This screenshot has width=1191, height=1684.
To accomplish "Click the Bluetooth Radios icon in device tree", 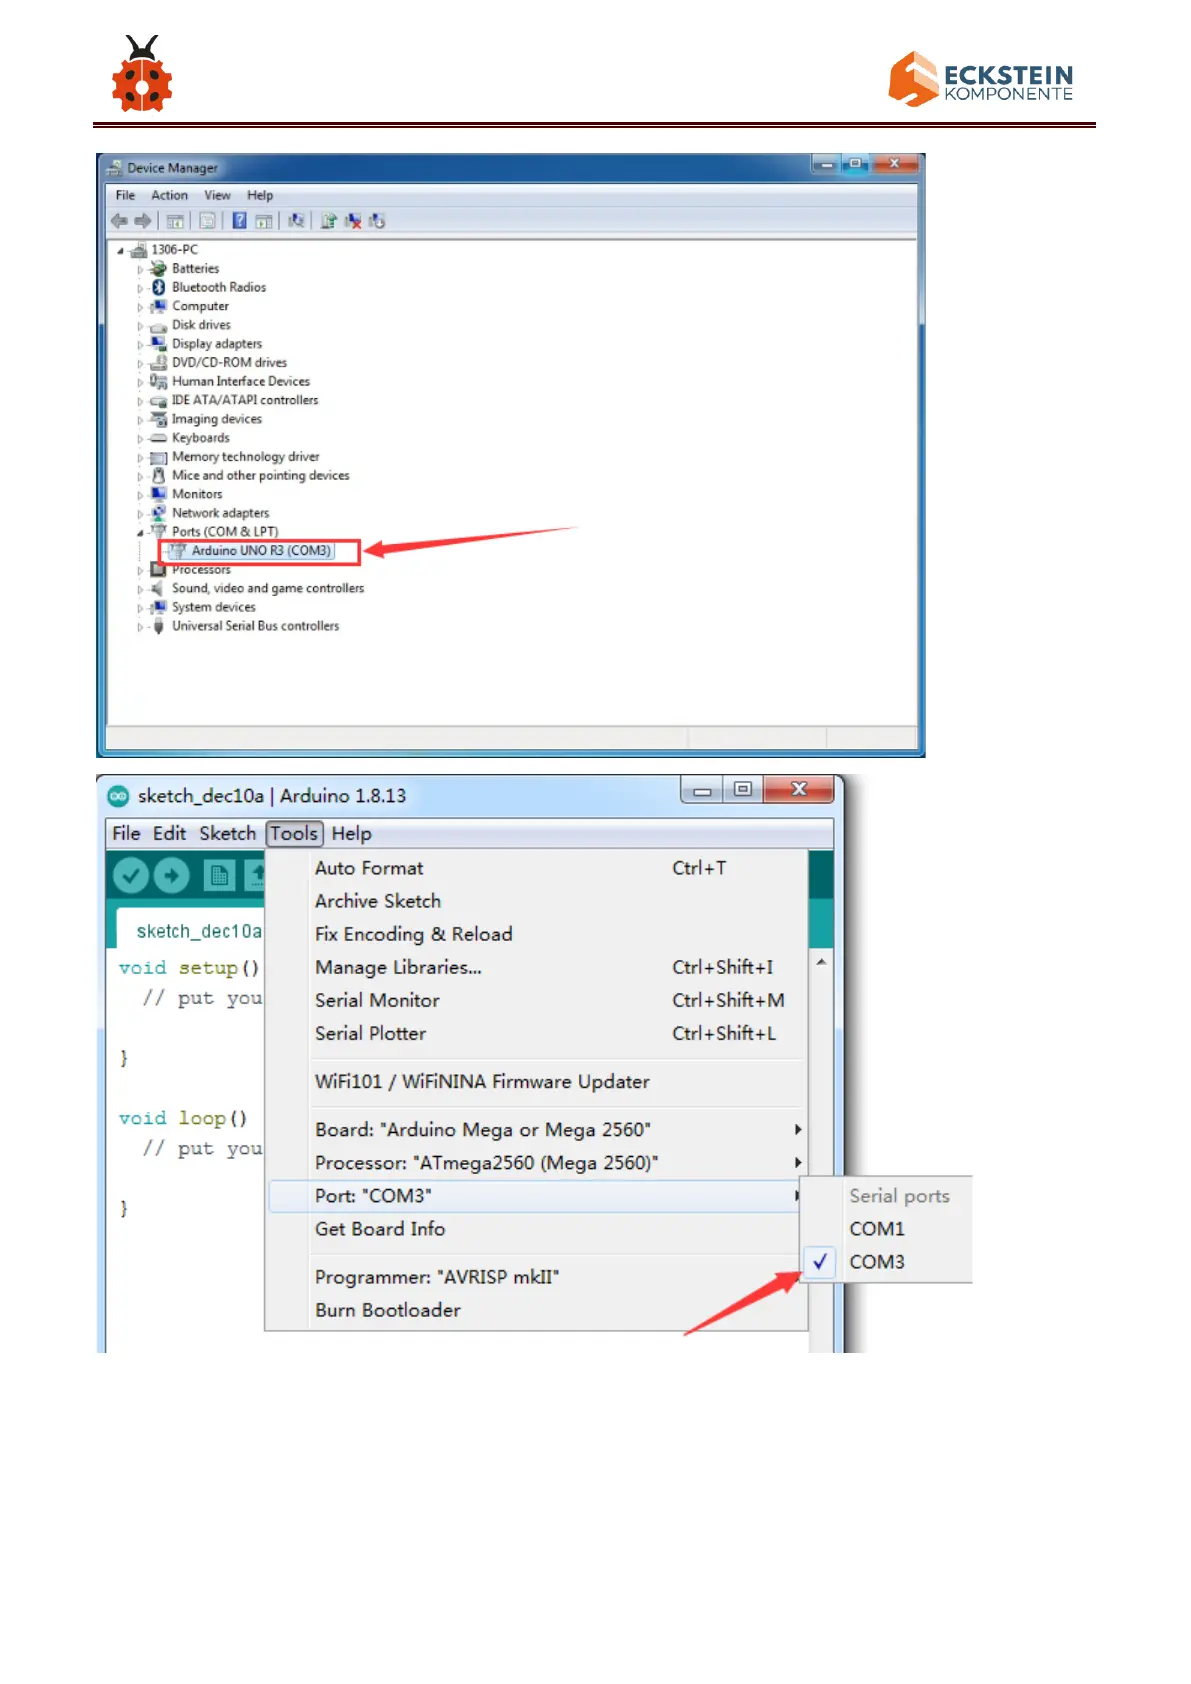I will click(158, 287).
